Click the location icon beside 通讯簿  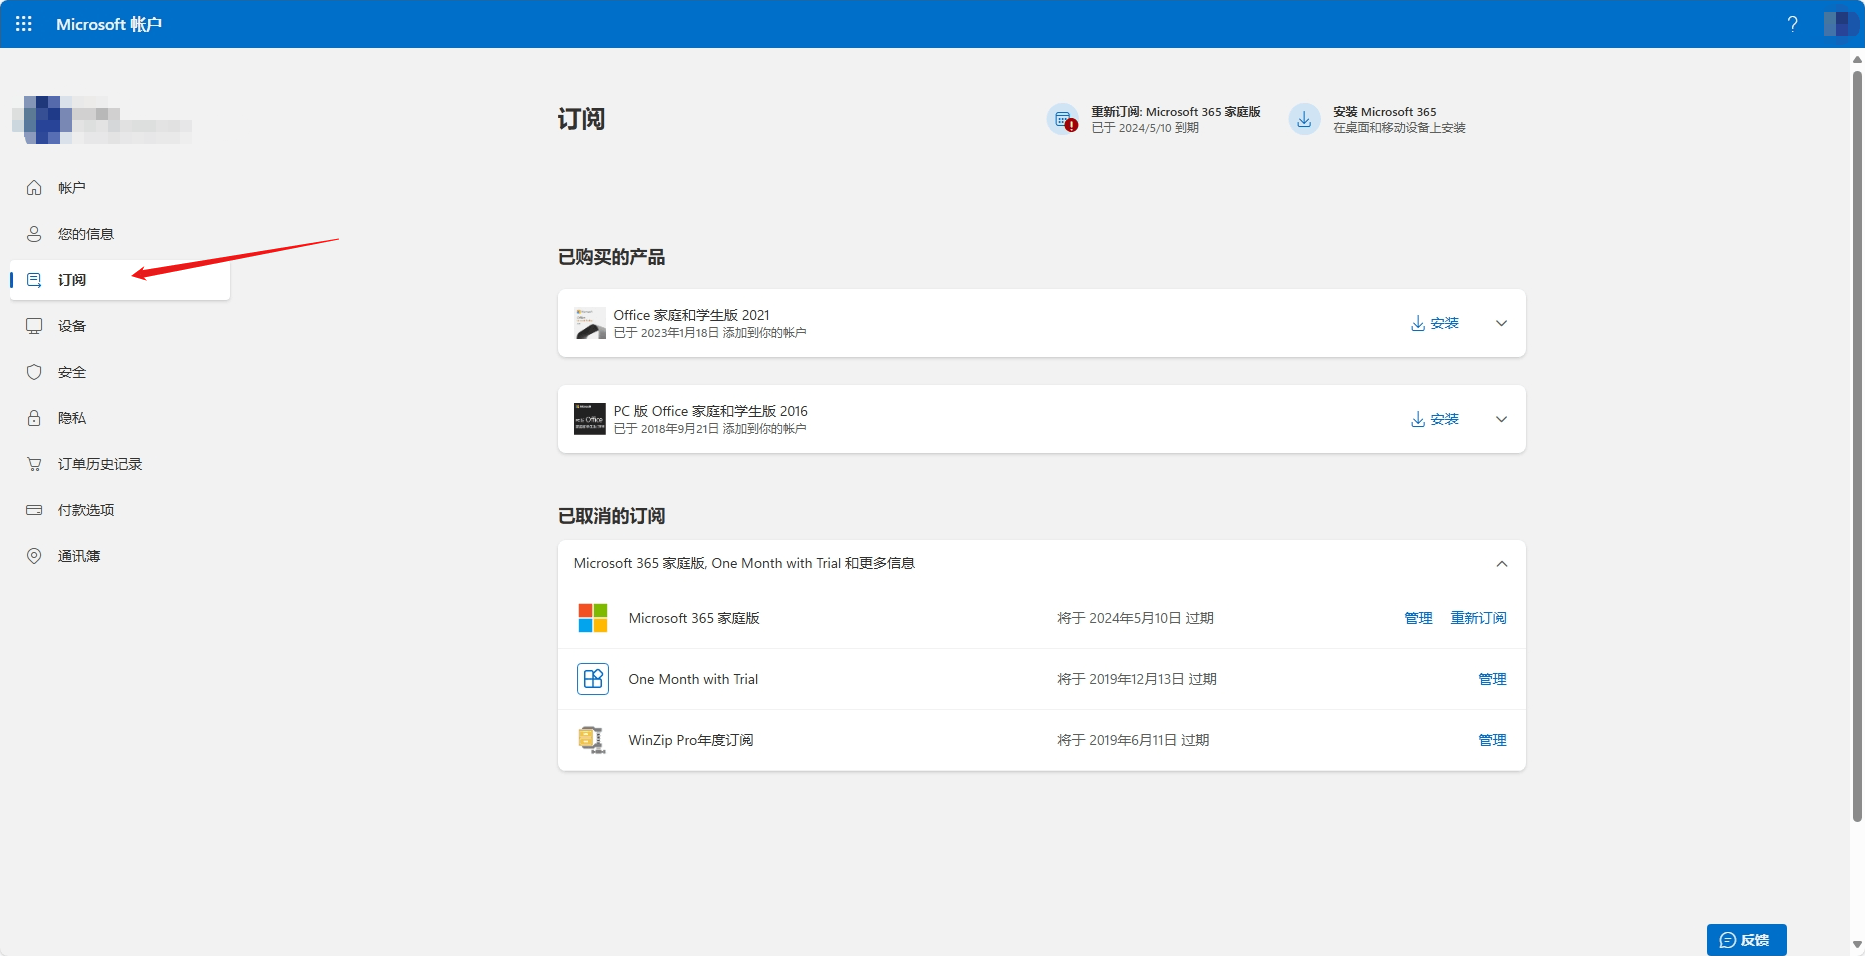34,556
